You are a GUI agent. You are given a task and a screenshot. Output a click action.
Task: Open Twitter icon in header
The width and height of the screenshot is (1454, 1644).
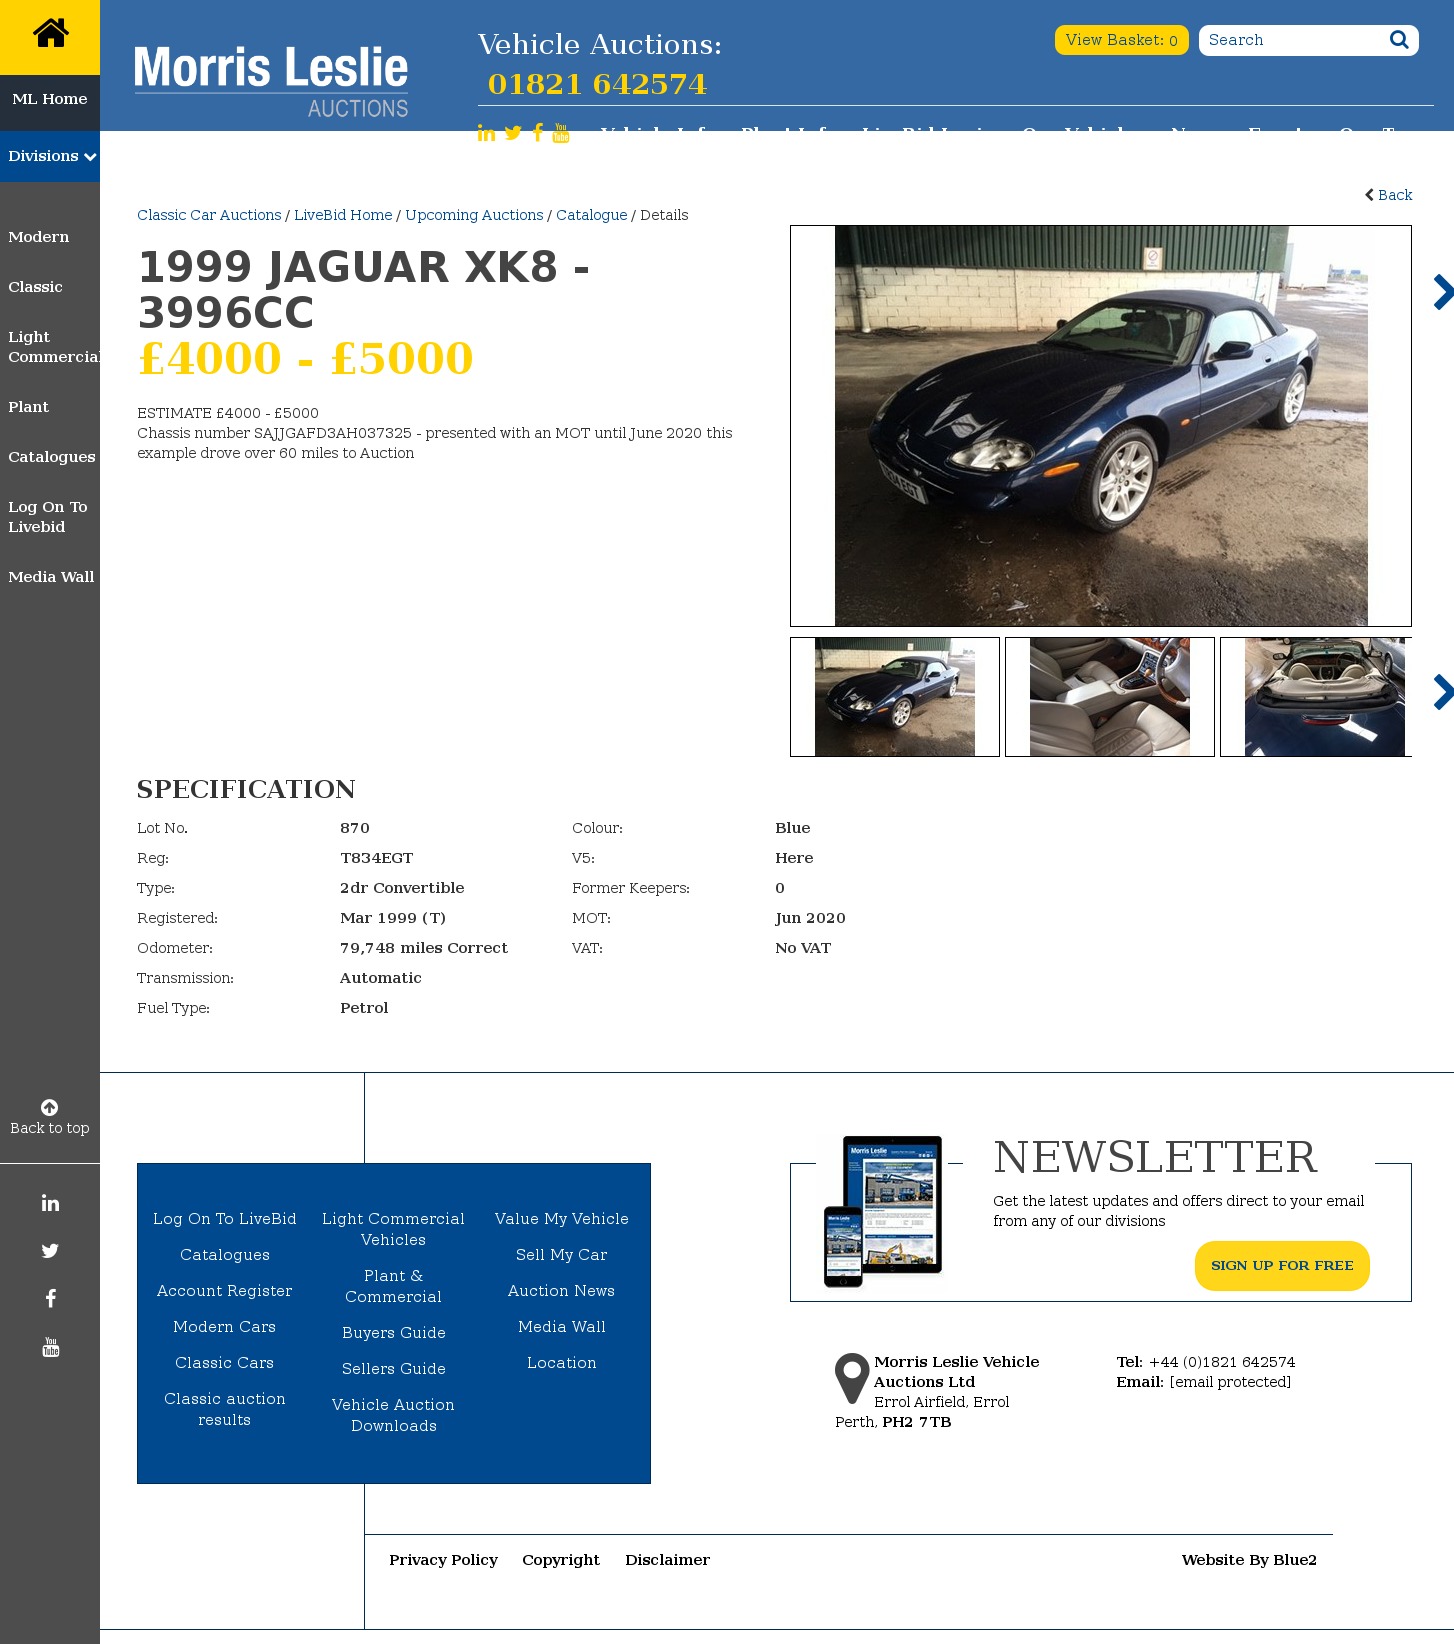(x=513, y=133)
